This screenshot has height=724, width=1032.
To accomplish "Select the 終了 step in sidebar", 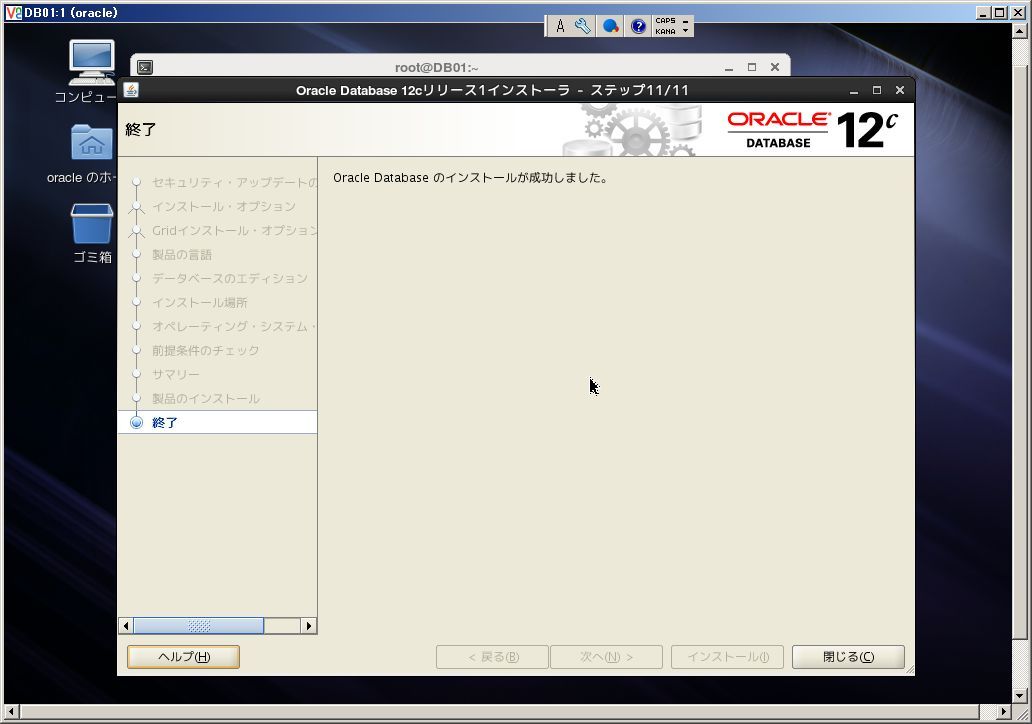I will pos(217,423).
